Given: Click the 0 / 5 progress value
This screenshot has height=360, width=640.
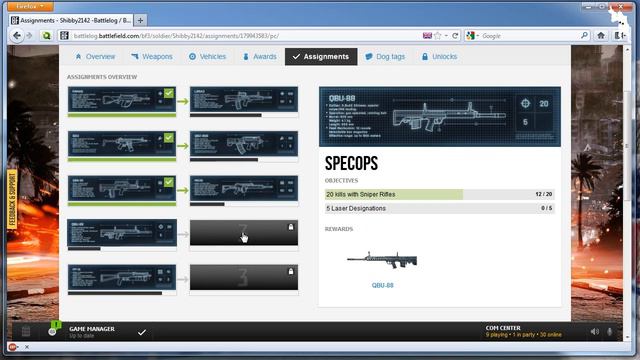Looking at the screenshot, I should (x=547, y=208).
